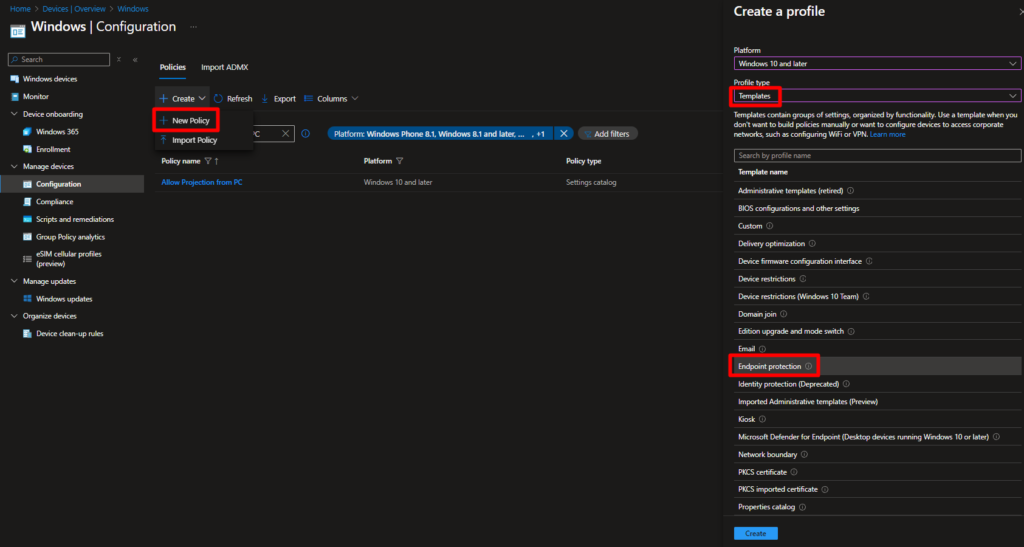1024x547 pixels.
Task: Select PKCS certificate template
Action: [x=877, y=473]
